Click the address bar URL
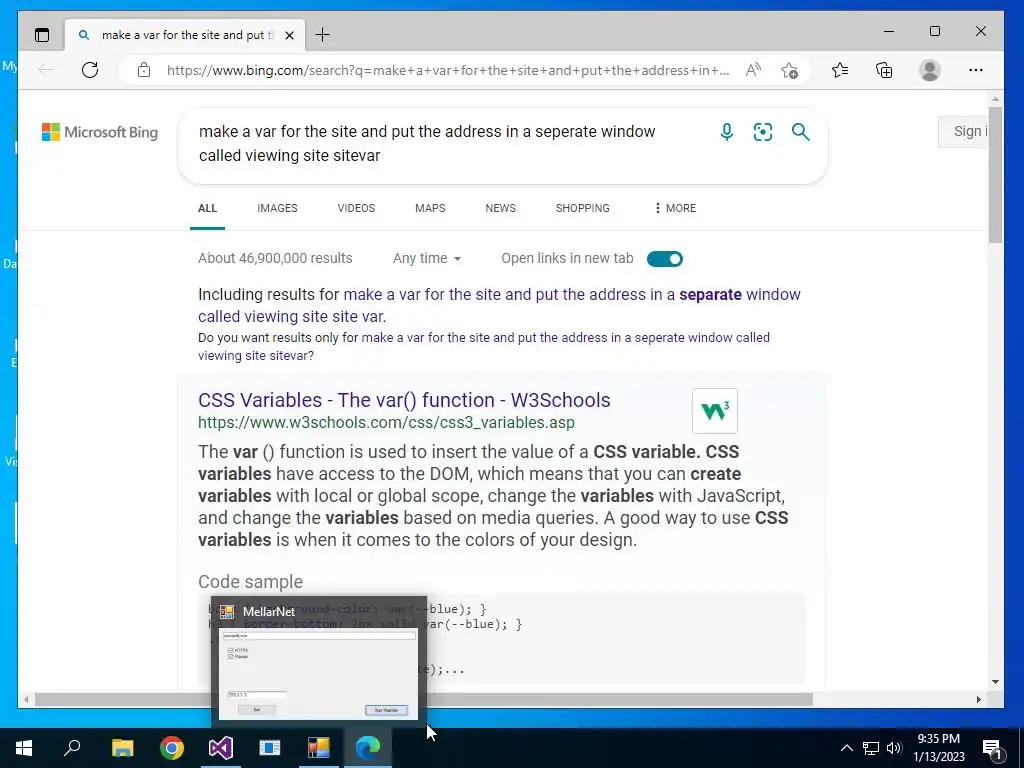The width and height of the screenshot is (1024, 768). pyautogui.click(x=448, y=71)
